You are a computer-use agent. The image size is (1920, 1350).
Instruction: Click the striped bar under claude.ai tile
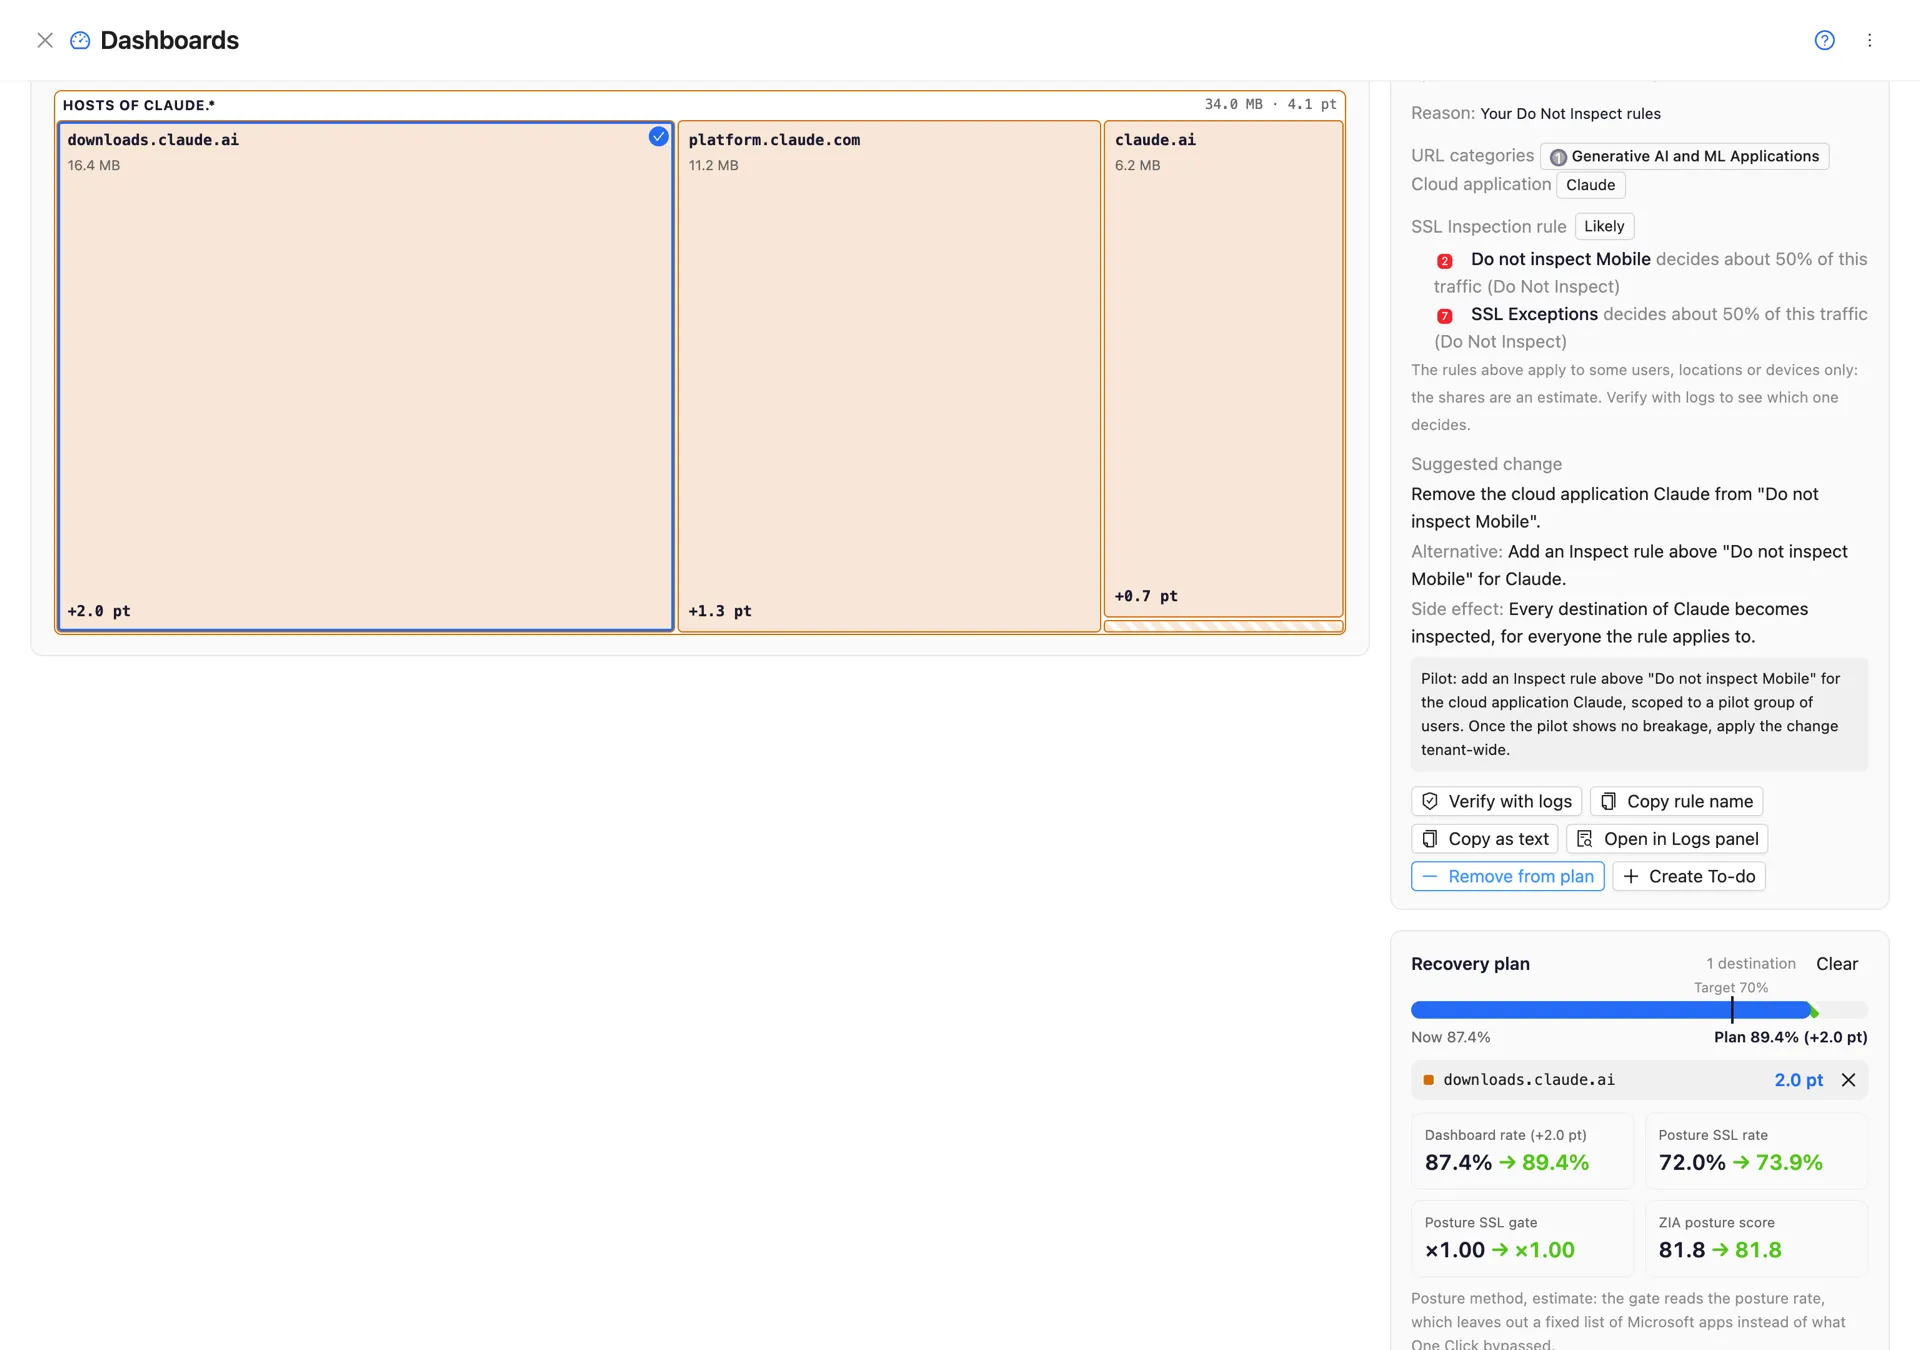point(1223,626)
